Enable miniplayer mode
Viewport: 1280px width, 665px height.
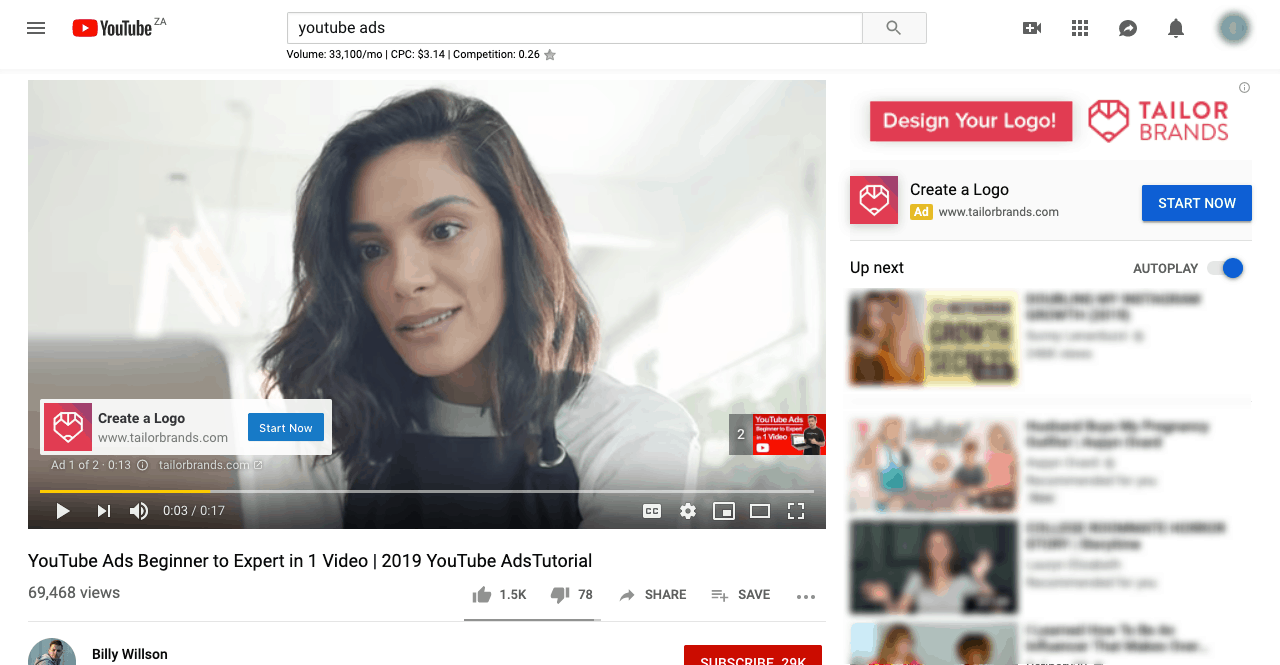click(x=724, y=511)
